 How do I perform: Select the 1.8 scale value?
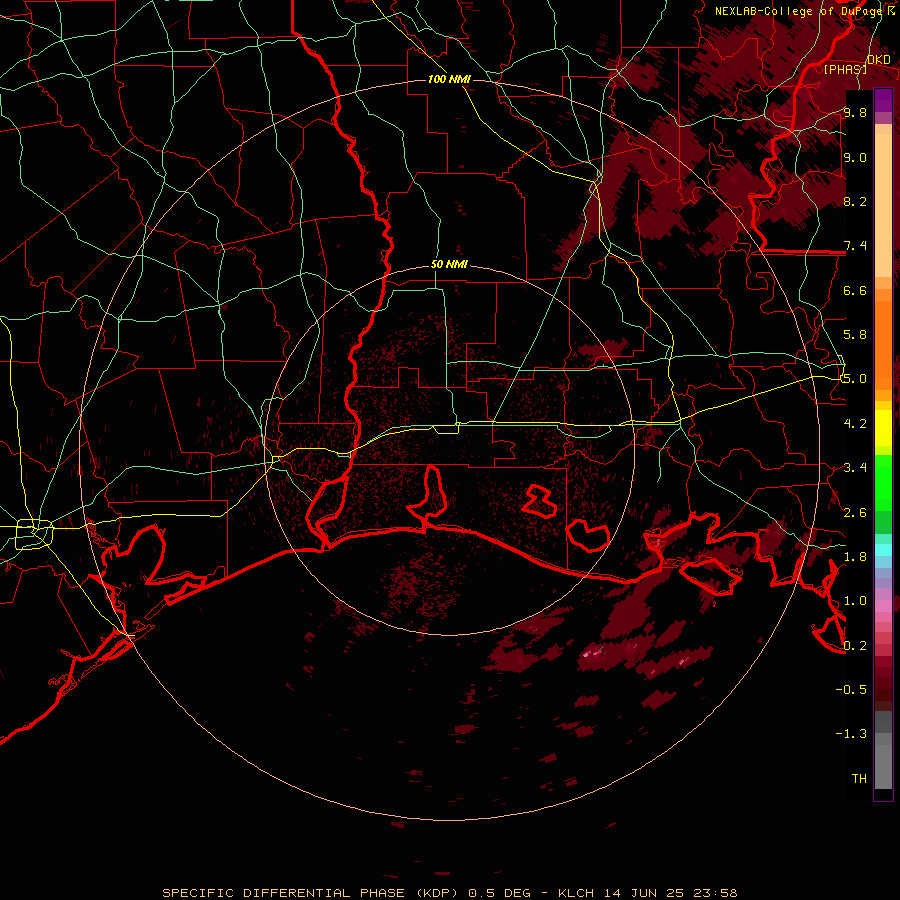(x=855, y=556)
